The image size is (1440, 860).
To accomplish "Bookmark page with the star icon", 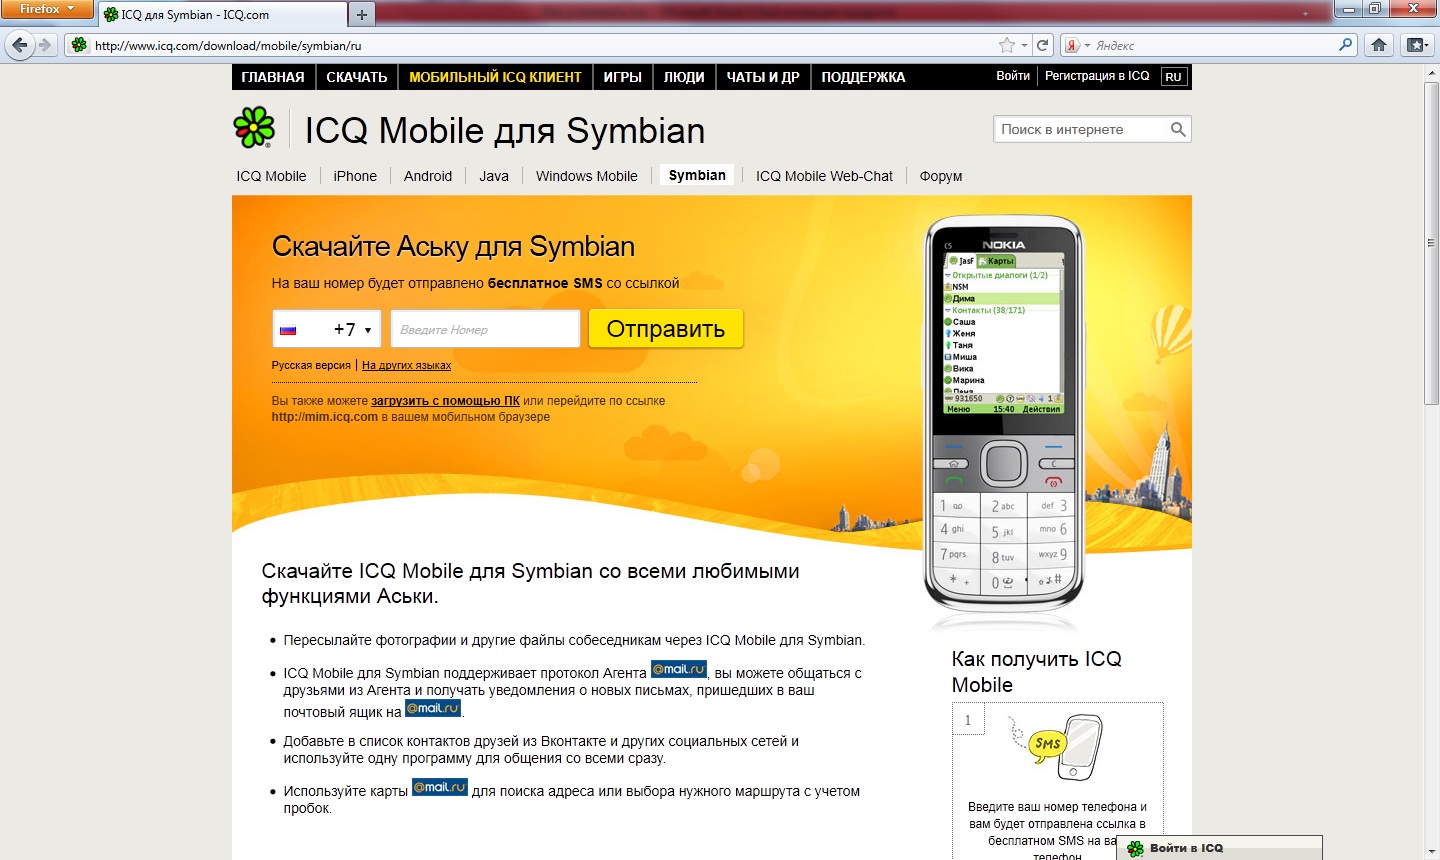I will 1007,45.
